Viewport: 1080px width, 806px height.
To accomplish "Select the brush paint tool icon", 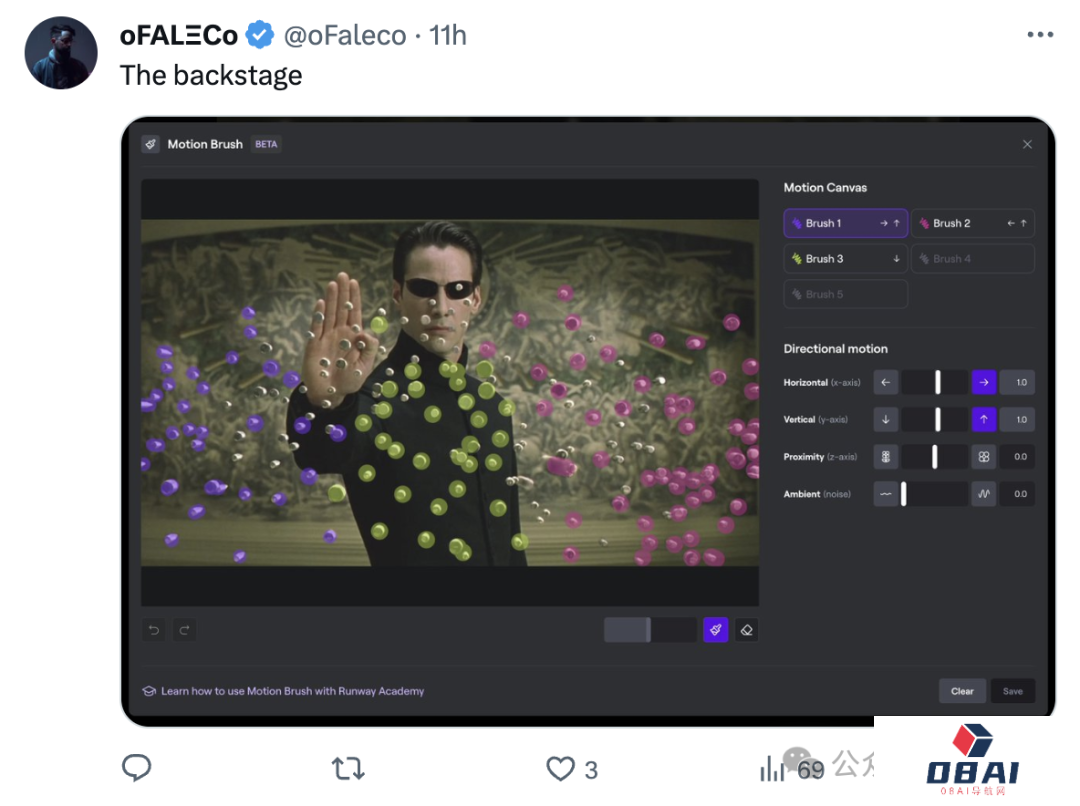I will coord(716,630).
